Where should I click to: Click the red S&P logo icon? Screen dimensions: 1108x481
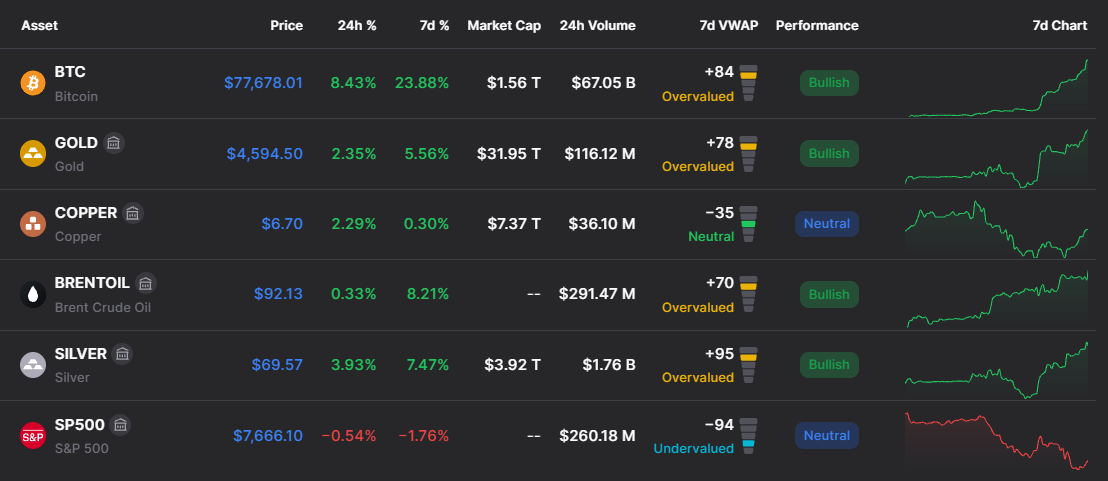click(33, 435)
